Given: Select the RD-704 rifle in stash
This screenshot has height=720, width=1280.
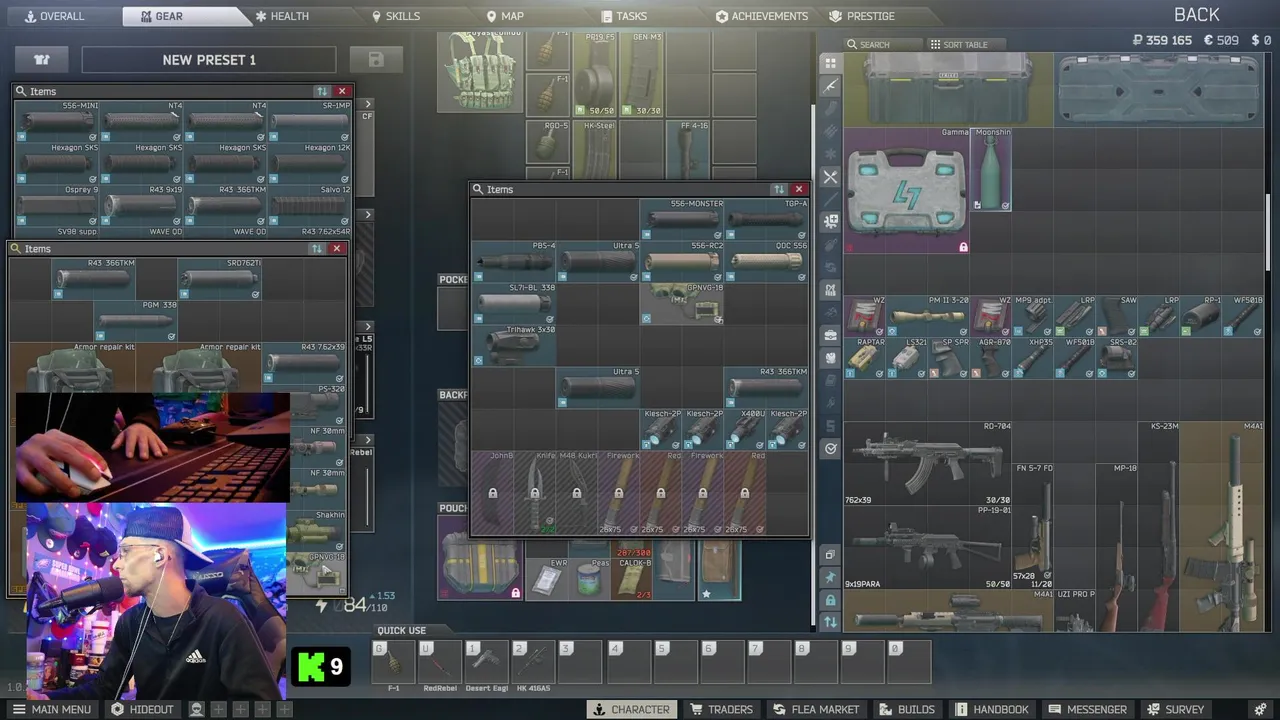Looking at the screenshot, I should [x=928, y=463].
